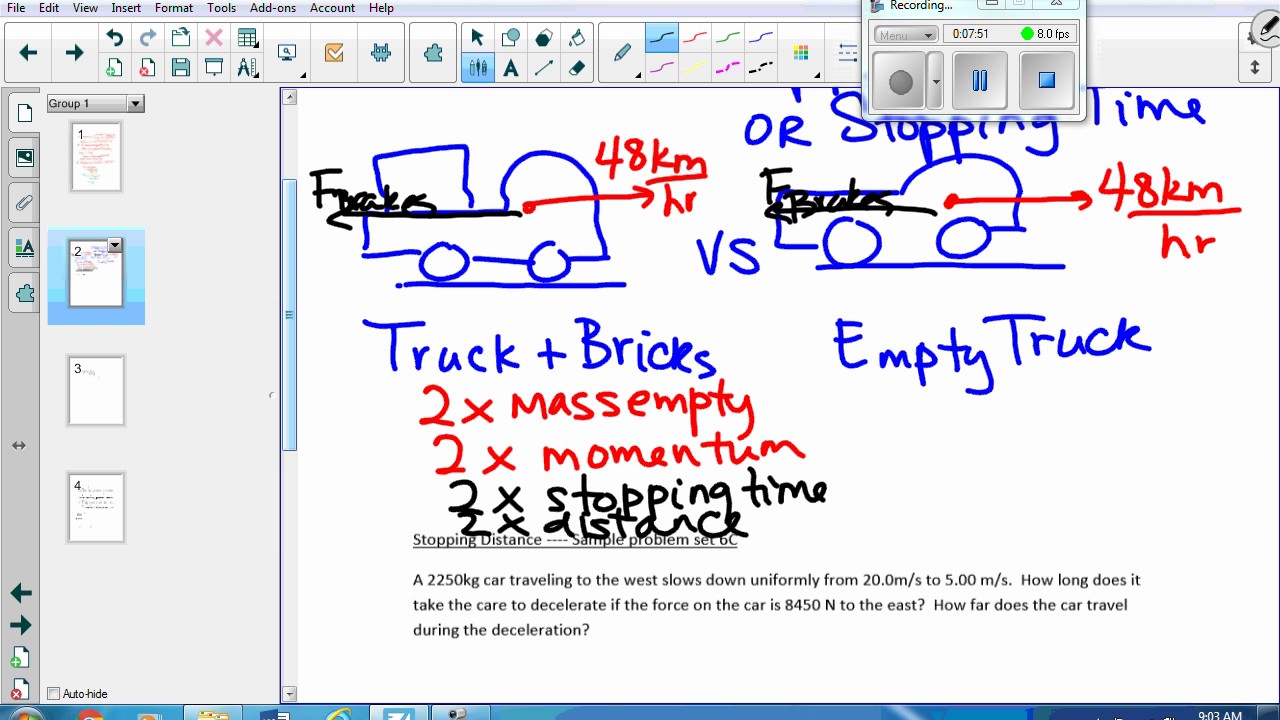The width and height of the screenshot is (1280, 720).
Task: Toggle the Auto-hide checkbox
Action: [54, 694]
